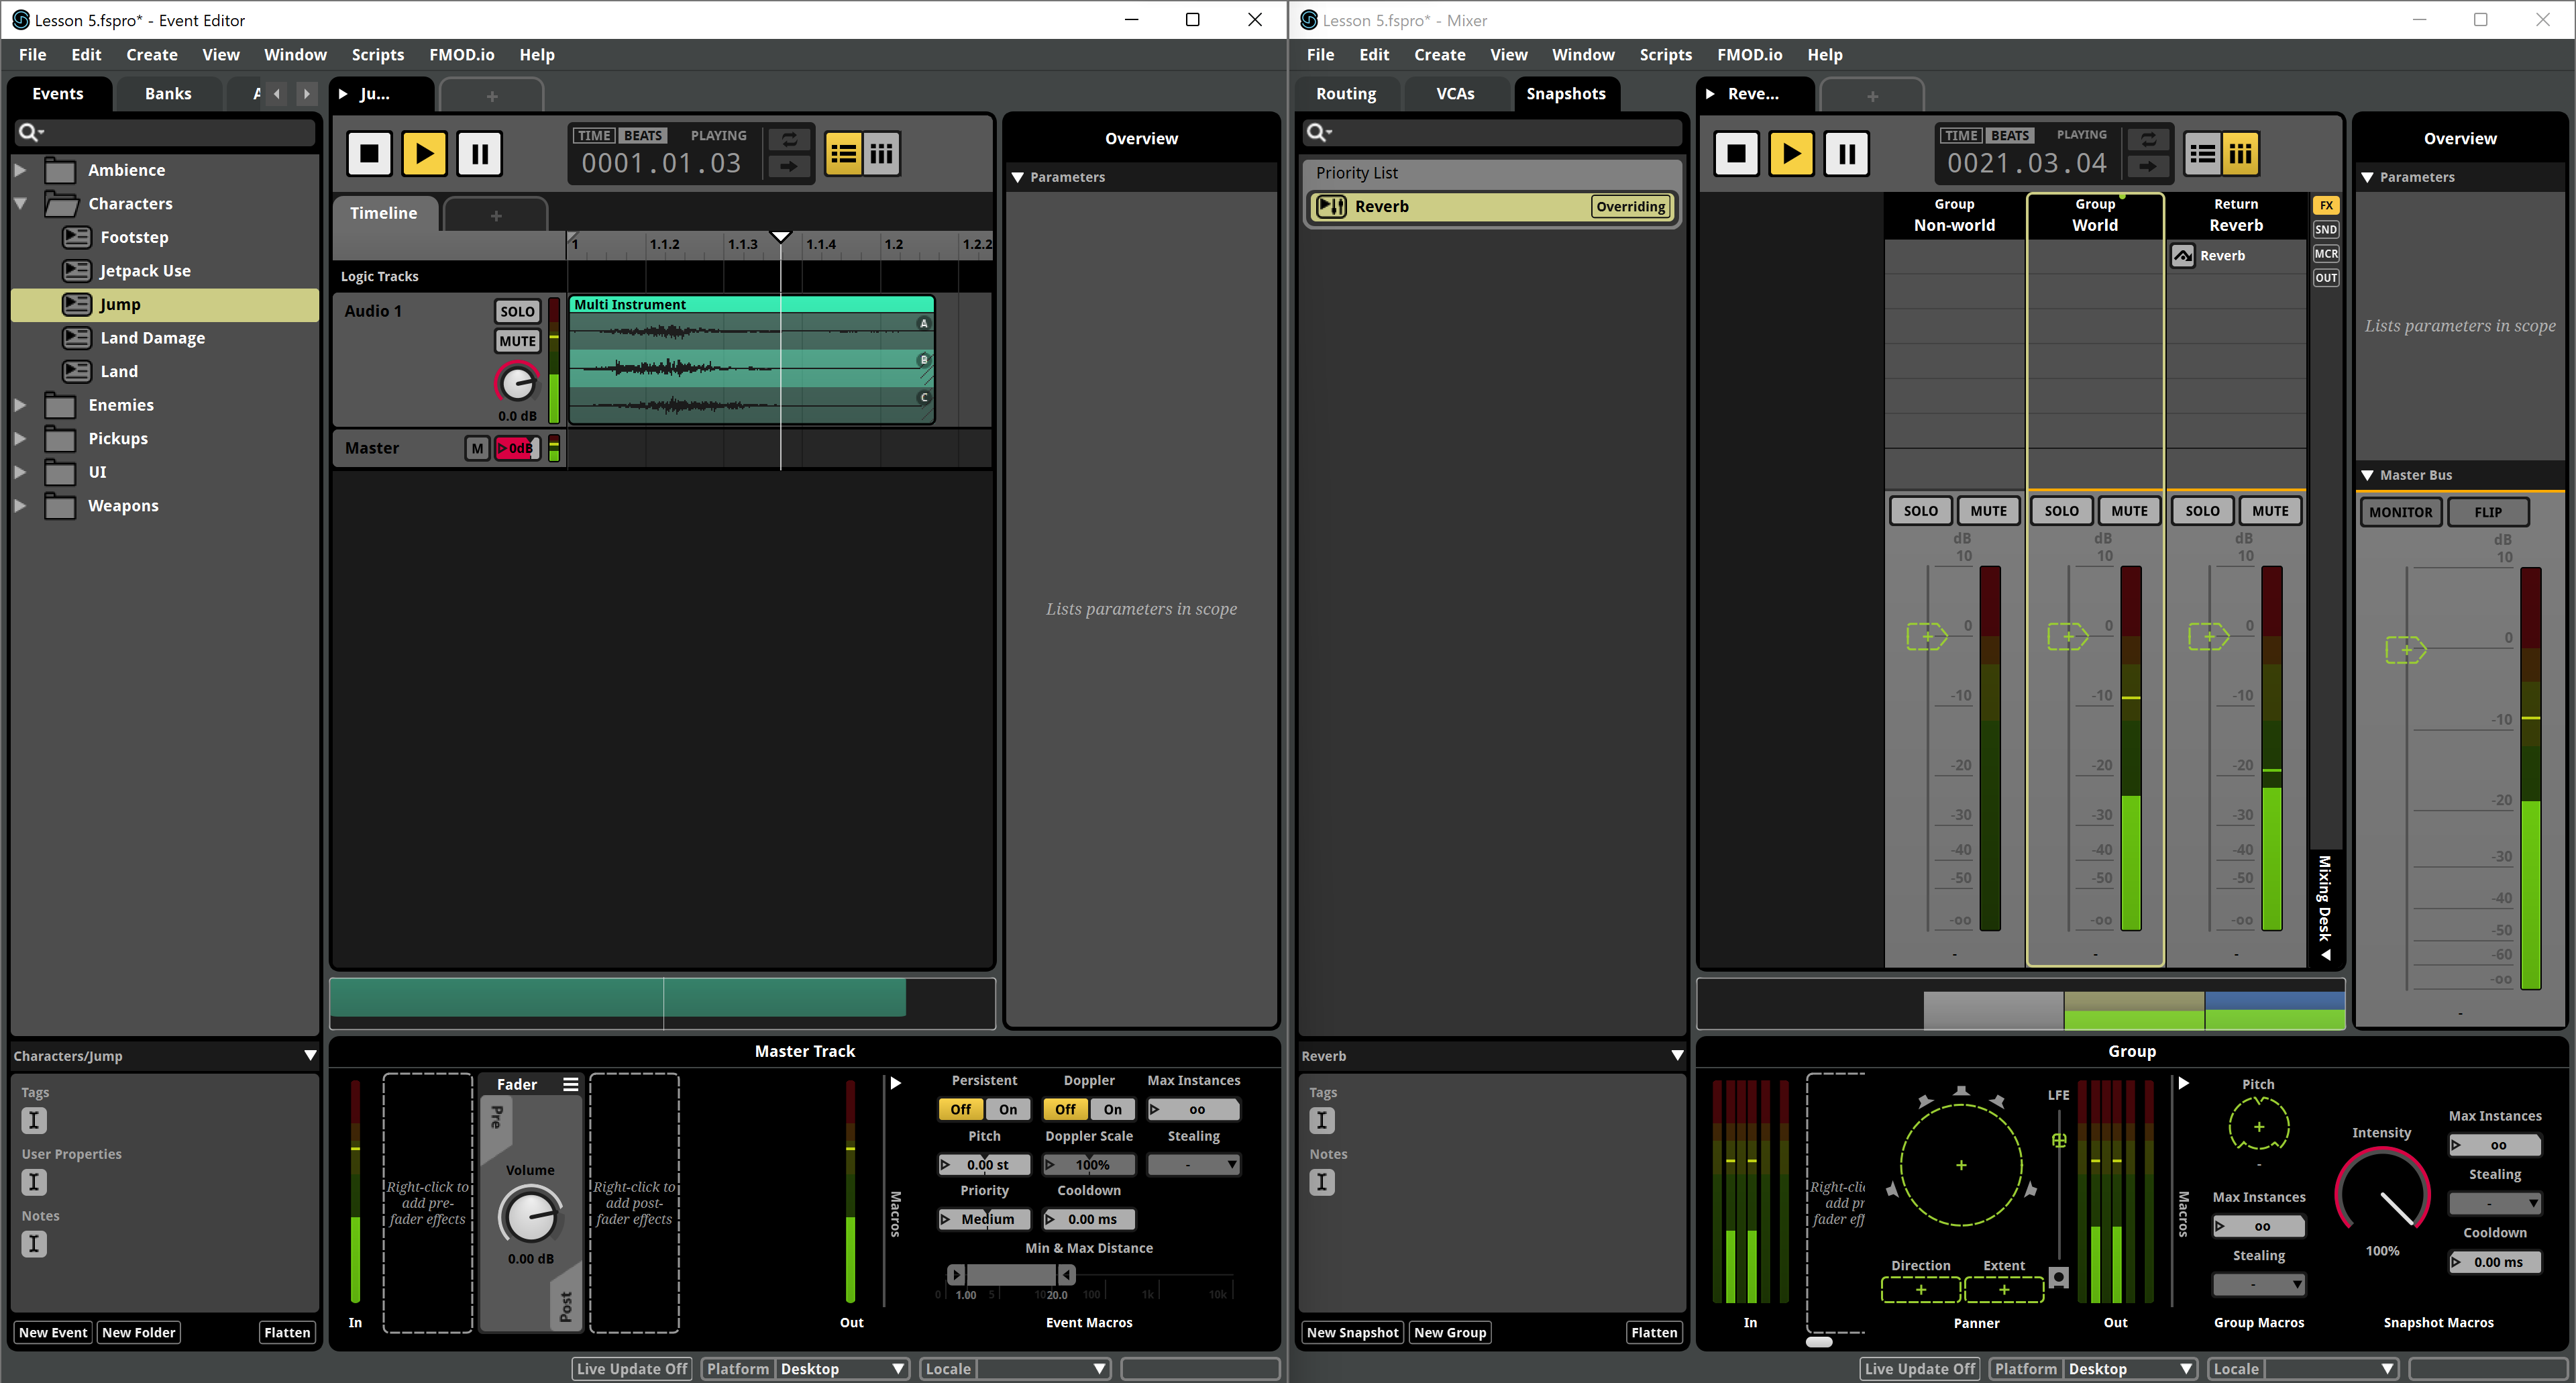Stop playback in the Event Editor transport
2576x1383 pixels.
point(369,154)
